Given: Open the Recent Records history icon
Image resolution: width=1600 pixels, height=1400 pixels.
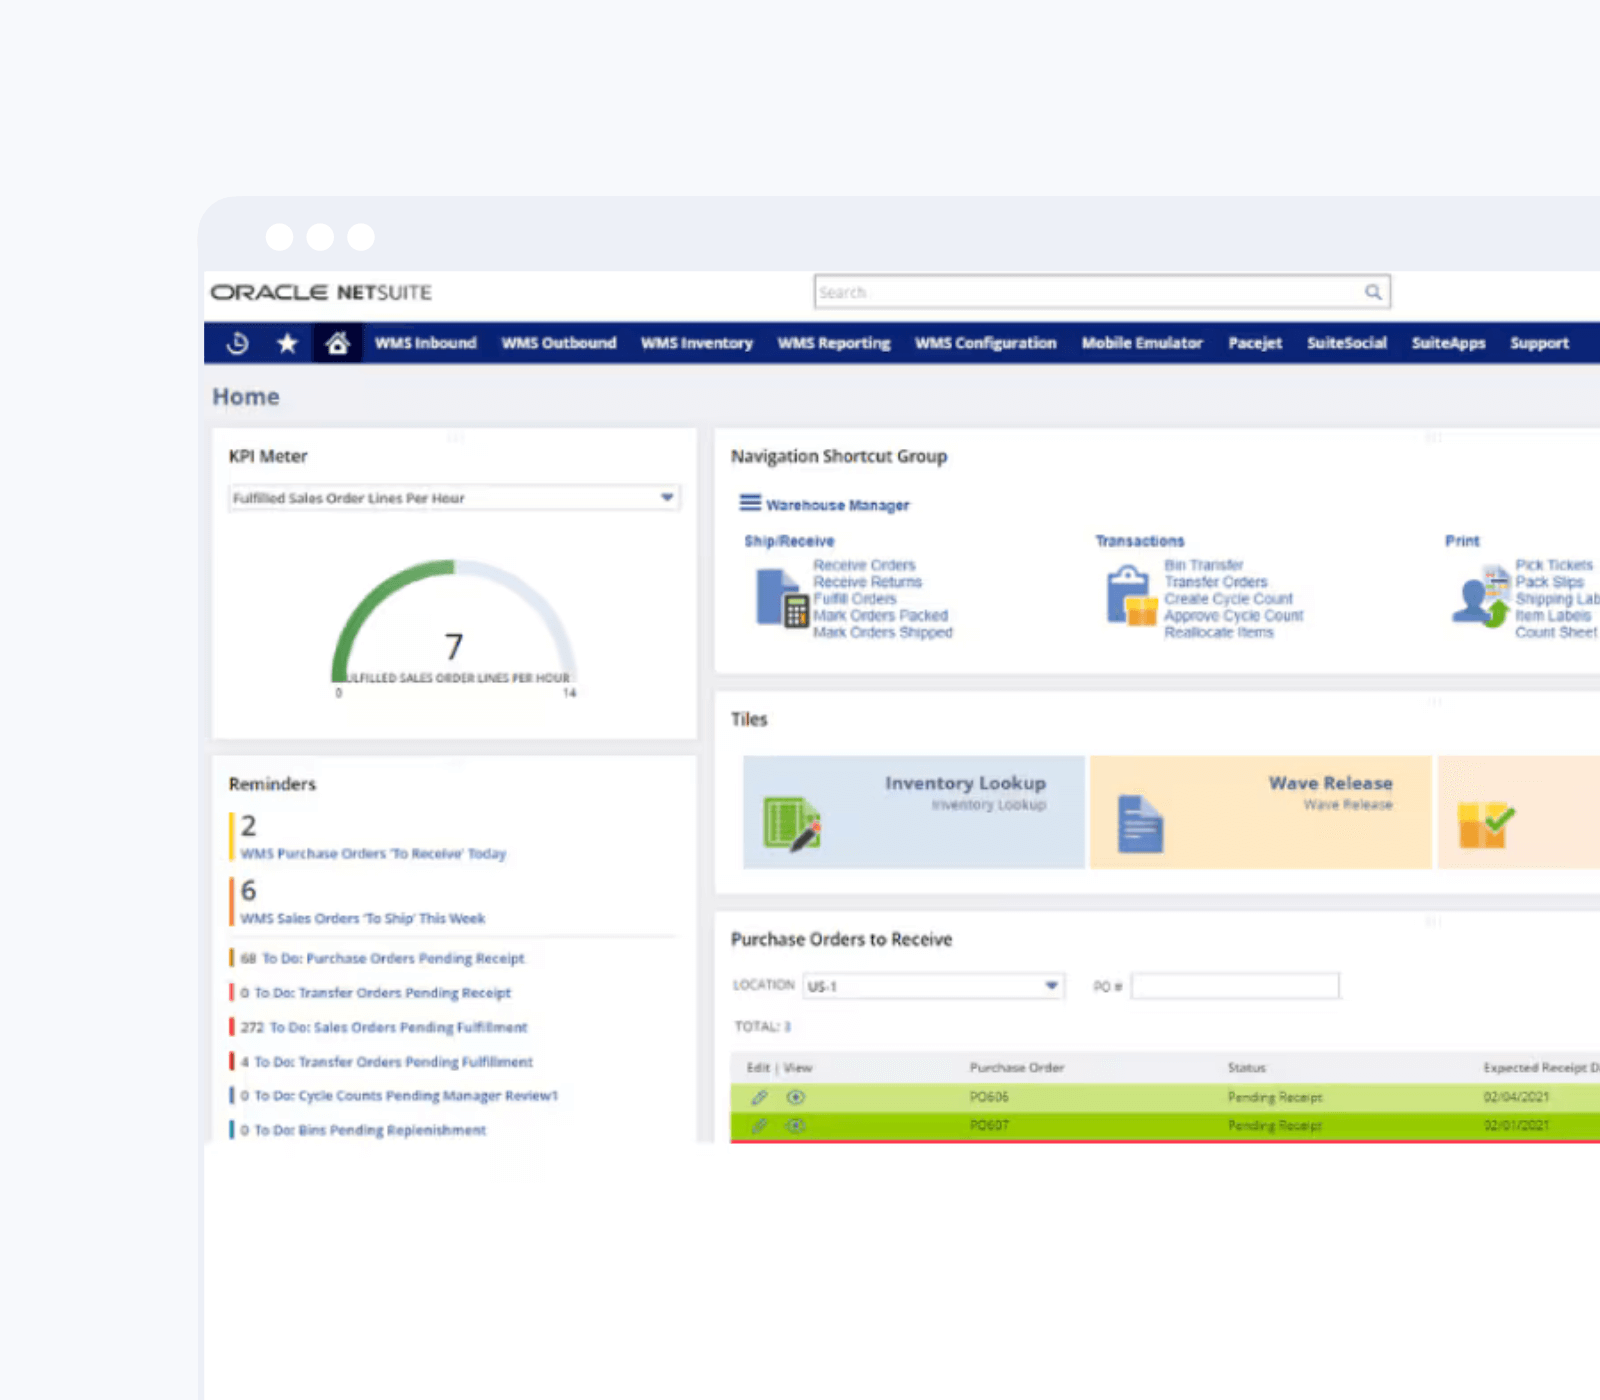Looking at the screenshot, I should [238, 343].
